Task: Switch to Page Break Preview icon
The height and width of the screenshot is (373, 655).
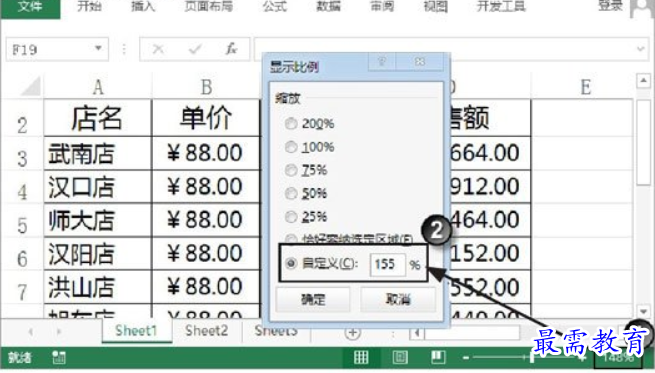Action: point(438,357)
